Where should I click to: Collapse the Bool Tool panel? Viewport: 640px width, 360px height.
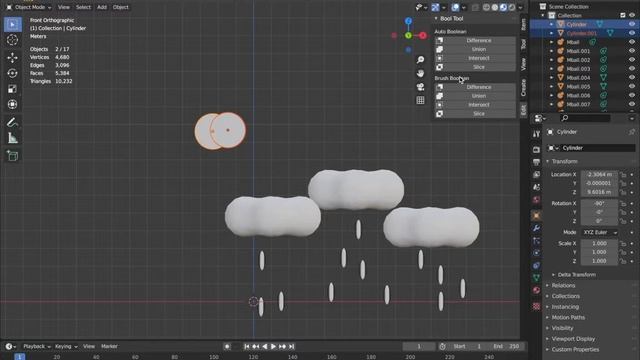coord(436,19)
